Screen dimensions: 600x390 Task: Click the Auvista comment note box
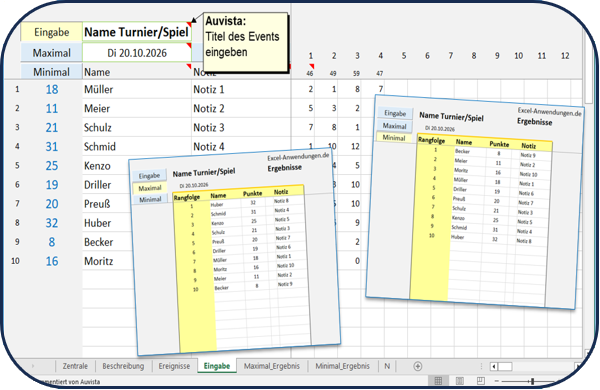(245, 42)
